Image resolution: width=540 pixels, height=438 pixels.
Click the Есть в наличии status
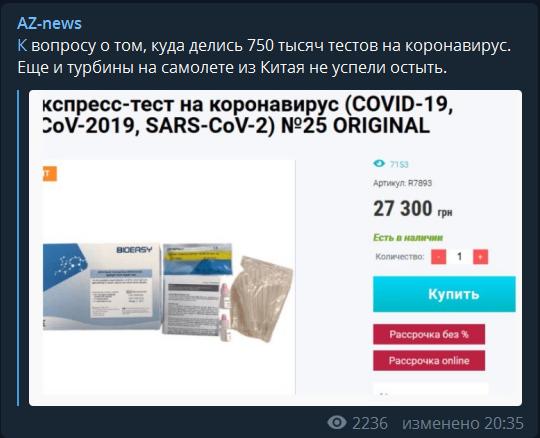pyautogui.click(x=408, y=238)
